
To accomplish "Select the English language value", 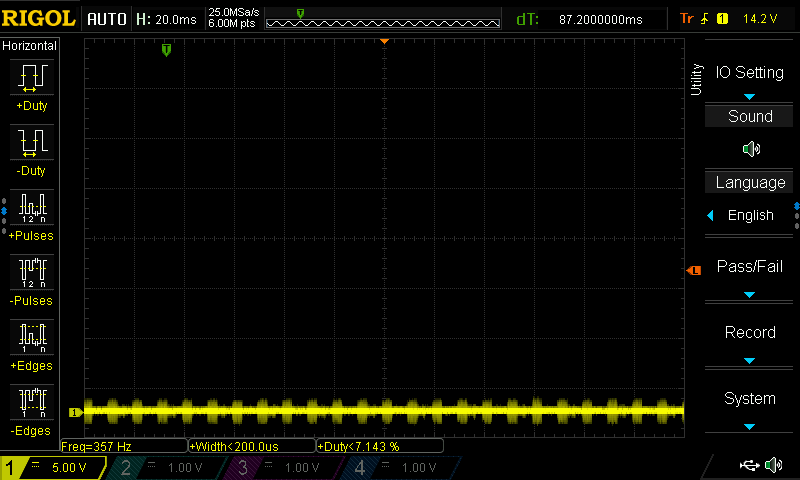I will (x=751, y=215).
